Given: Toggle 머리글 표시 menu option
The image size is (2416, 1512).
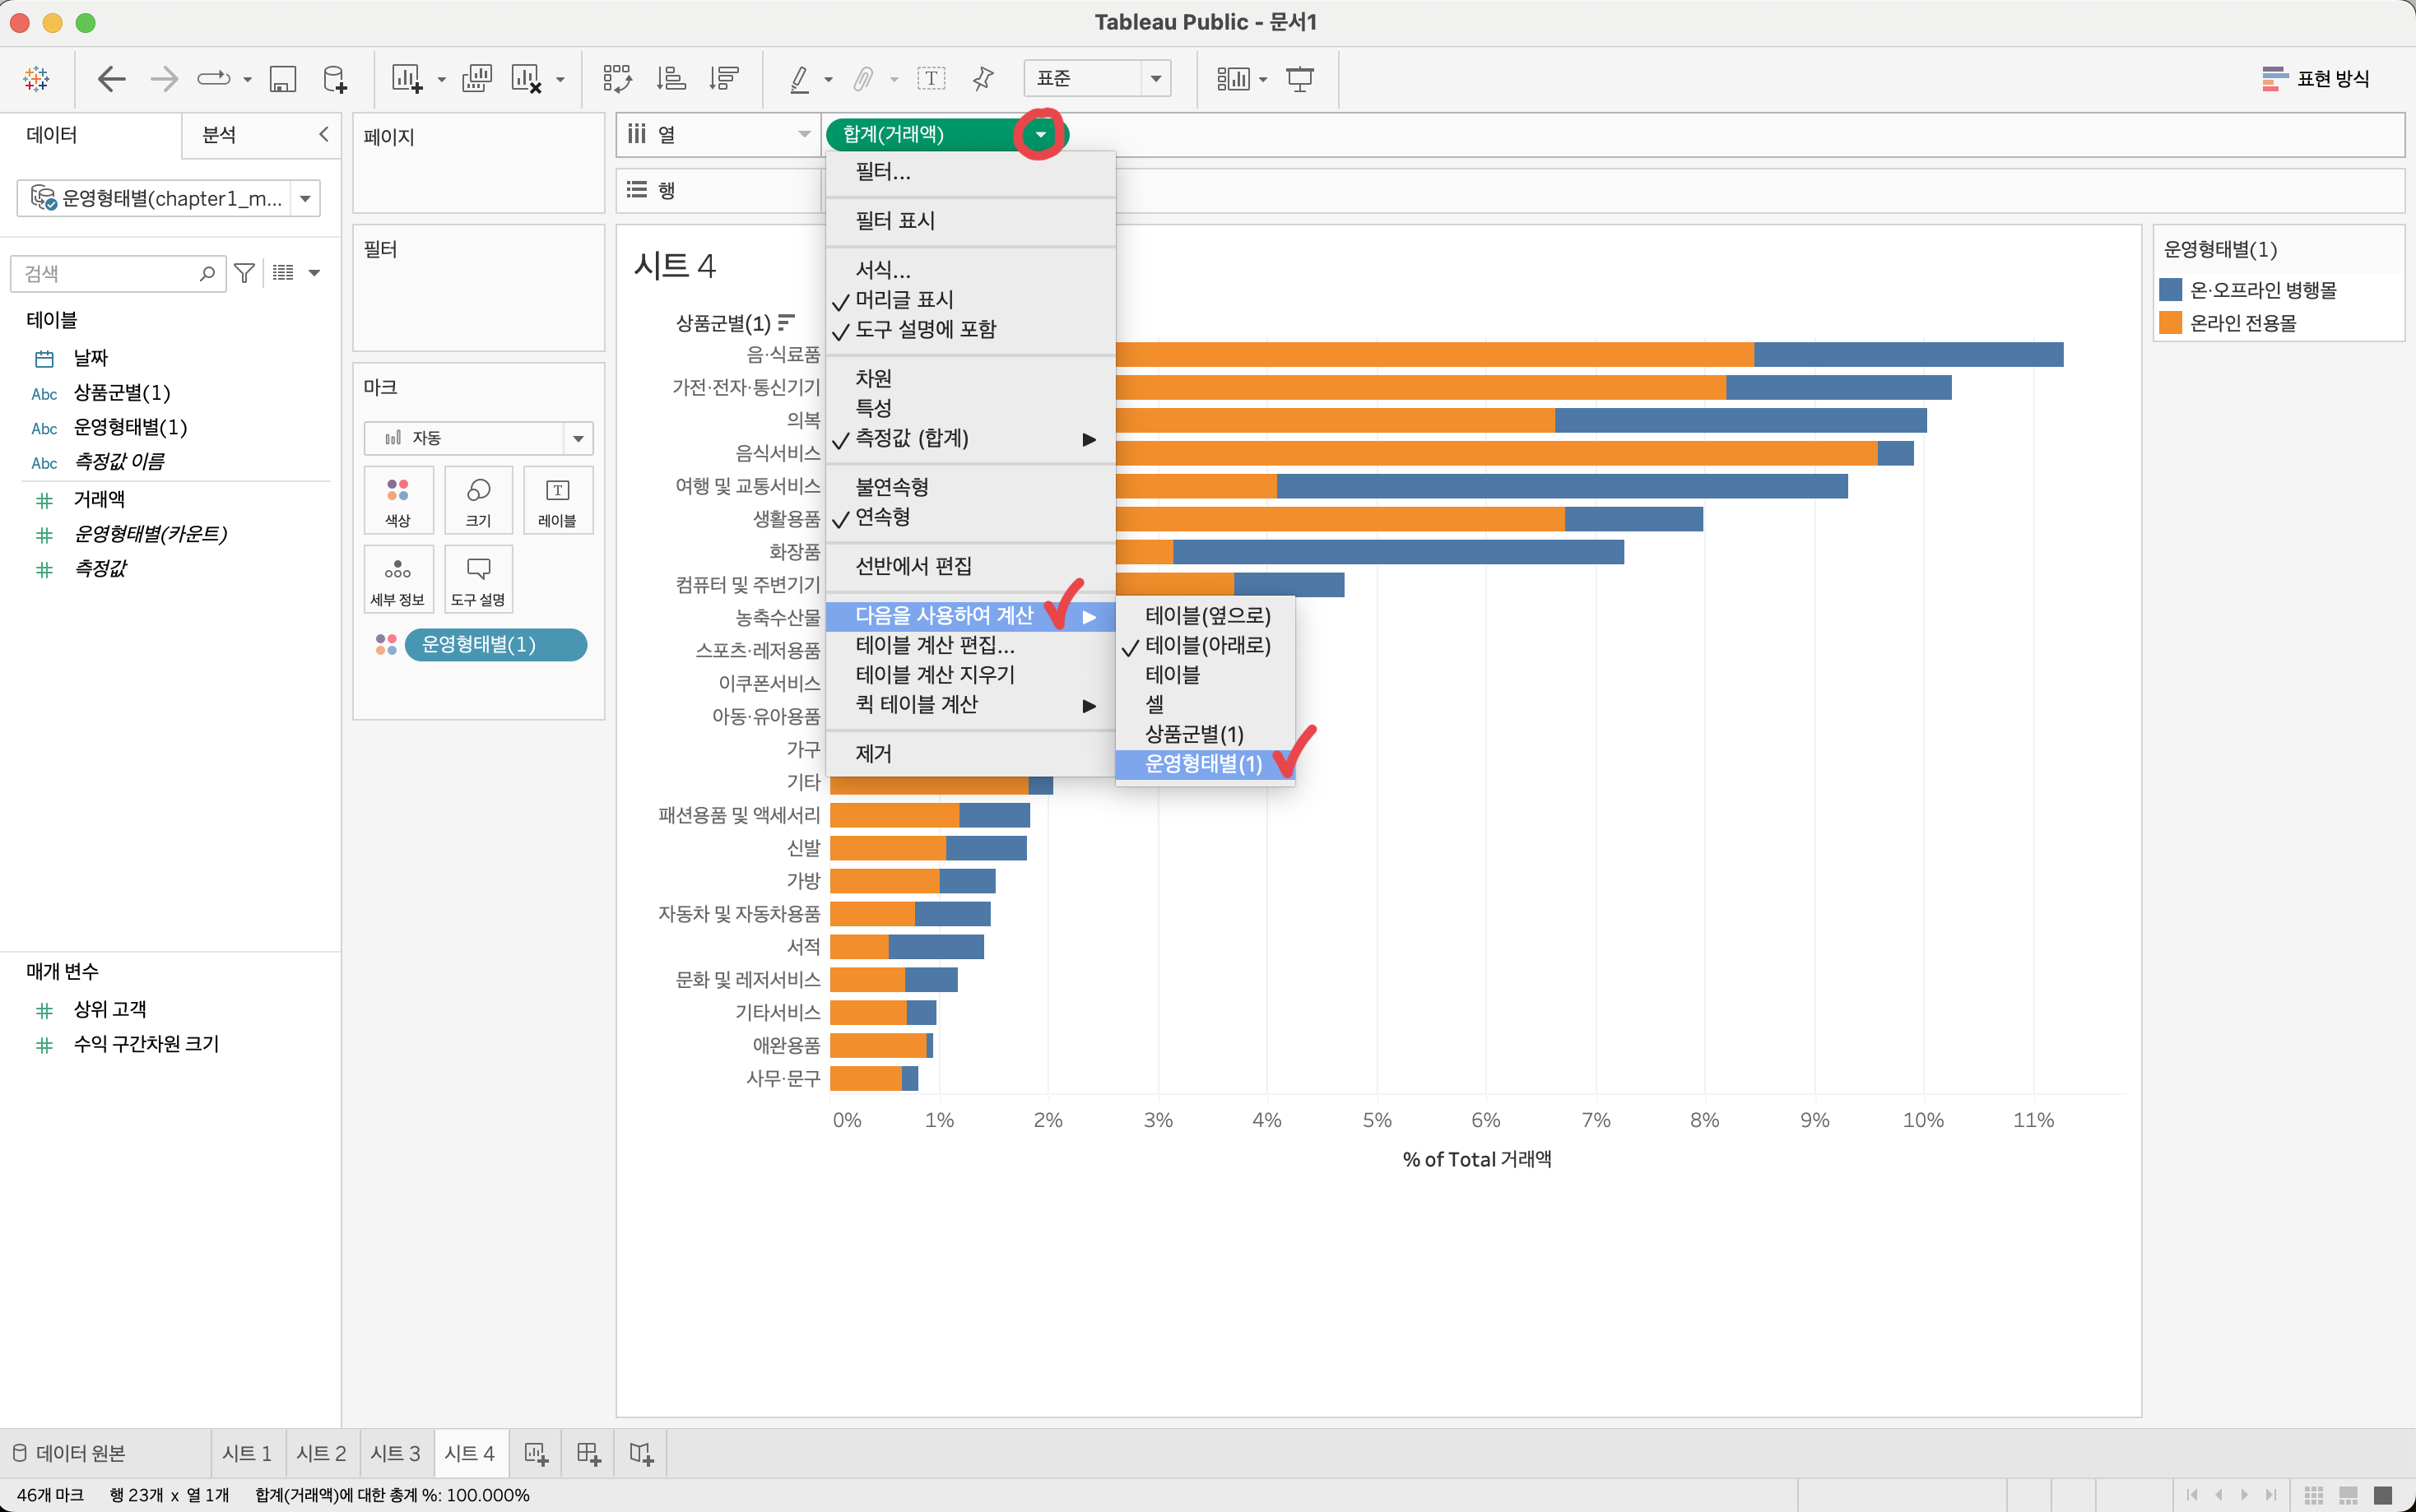Looking at the screenshot, I should pyautogui.click(x=904, y=300).
